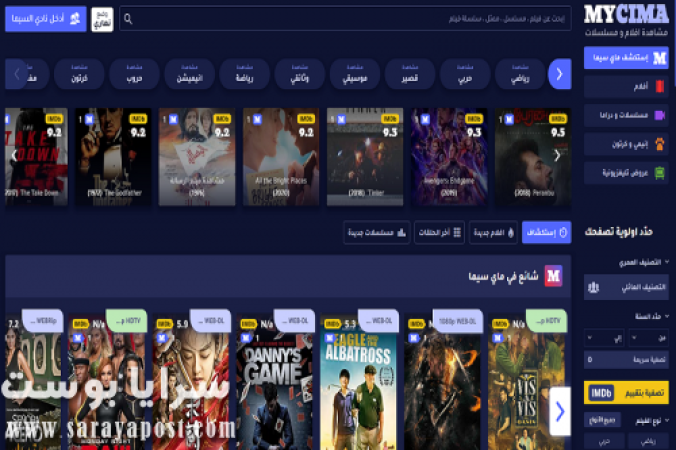Image resolution: width=676 pixels, height=450 pixels.
Task: Open the إلي year dropdown
Action: point(604,338)
